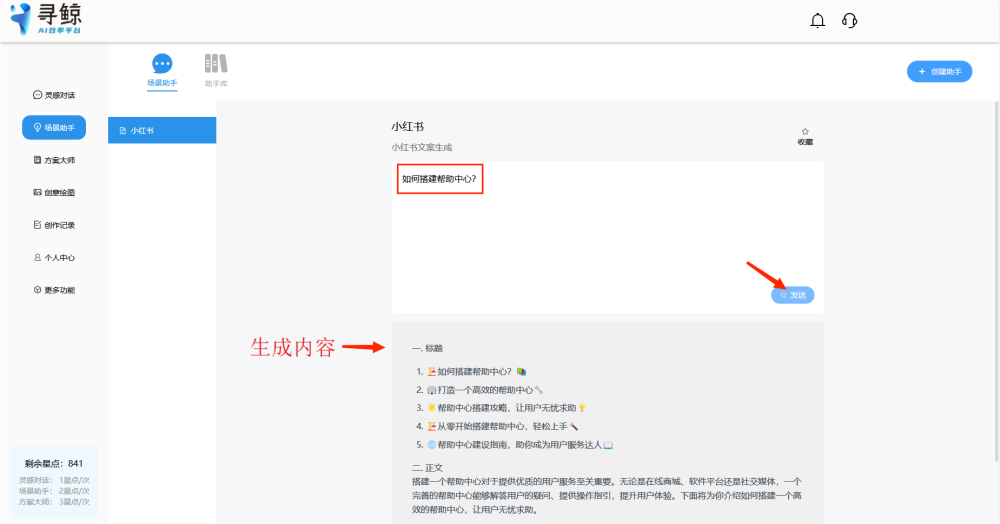Open 方案大师 from the sidebar

[54, 160]
